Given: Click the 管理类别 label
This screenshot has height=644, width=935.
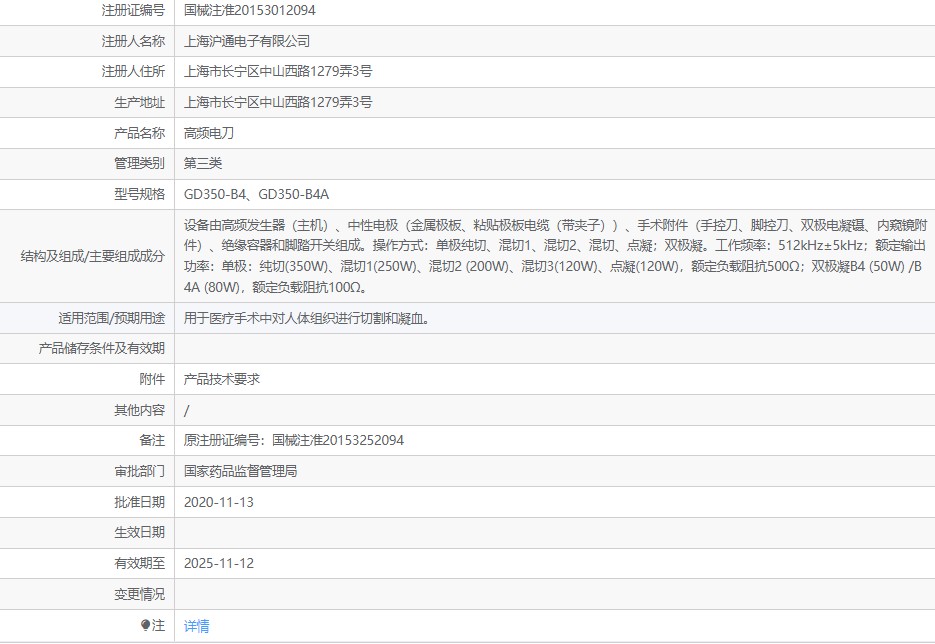Looking at the screenshot, I should pos(140,163).
